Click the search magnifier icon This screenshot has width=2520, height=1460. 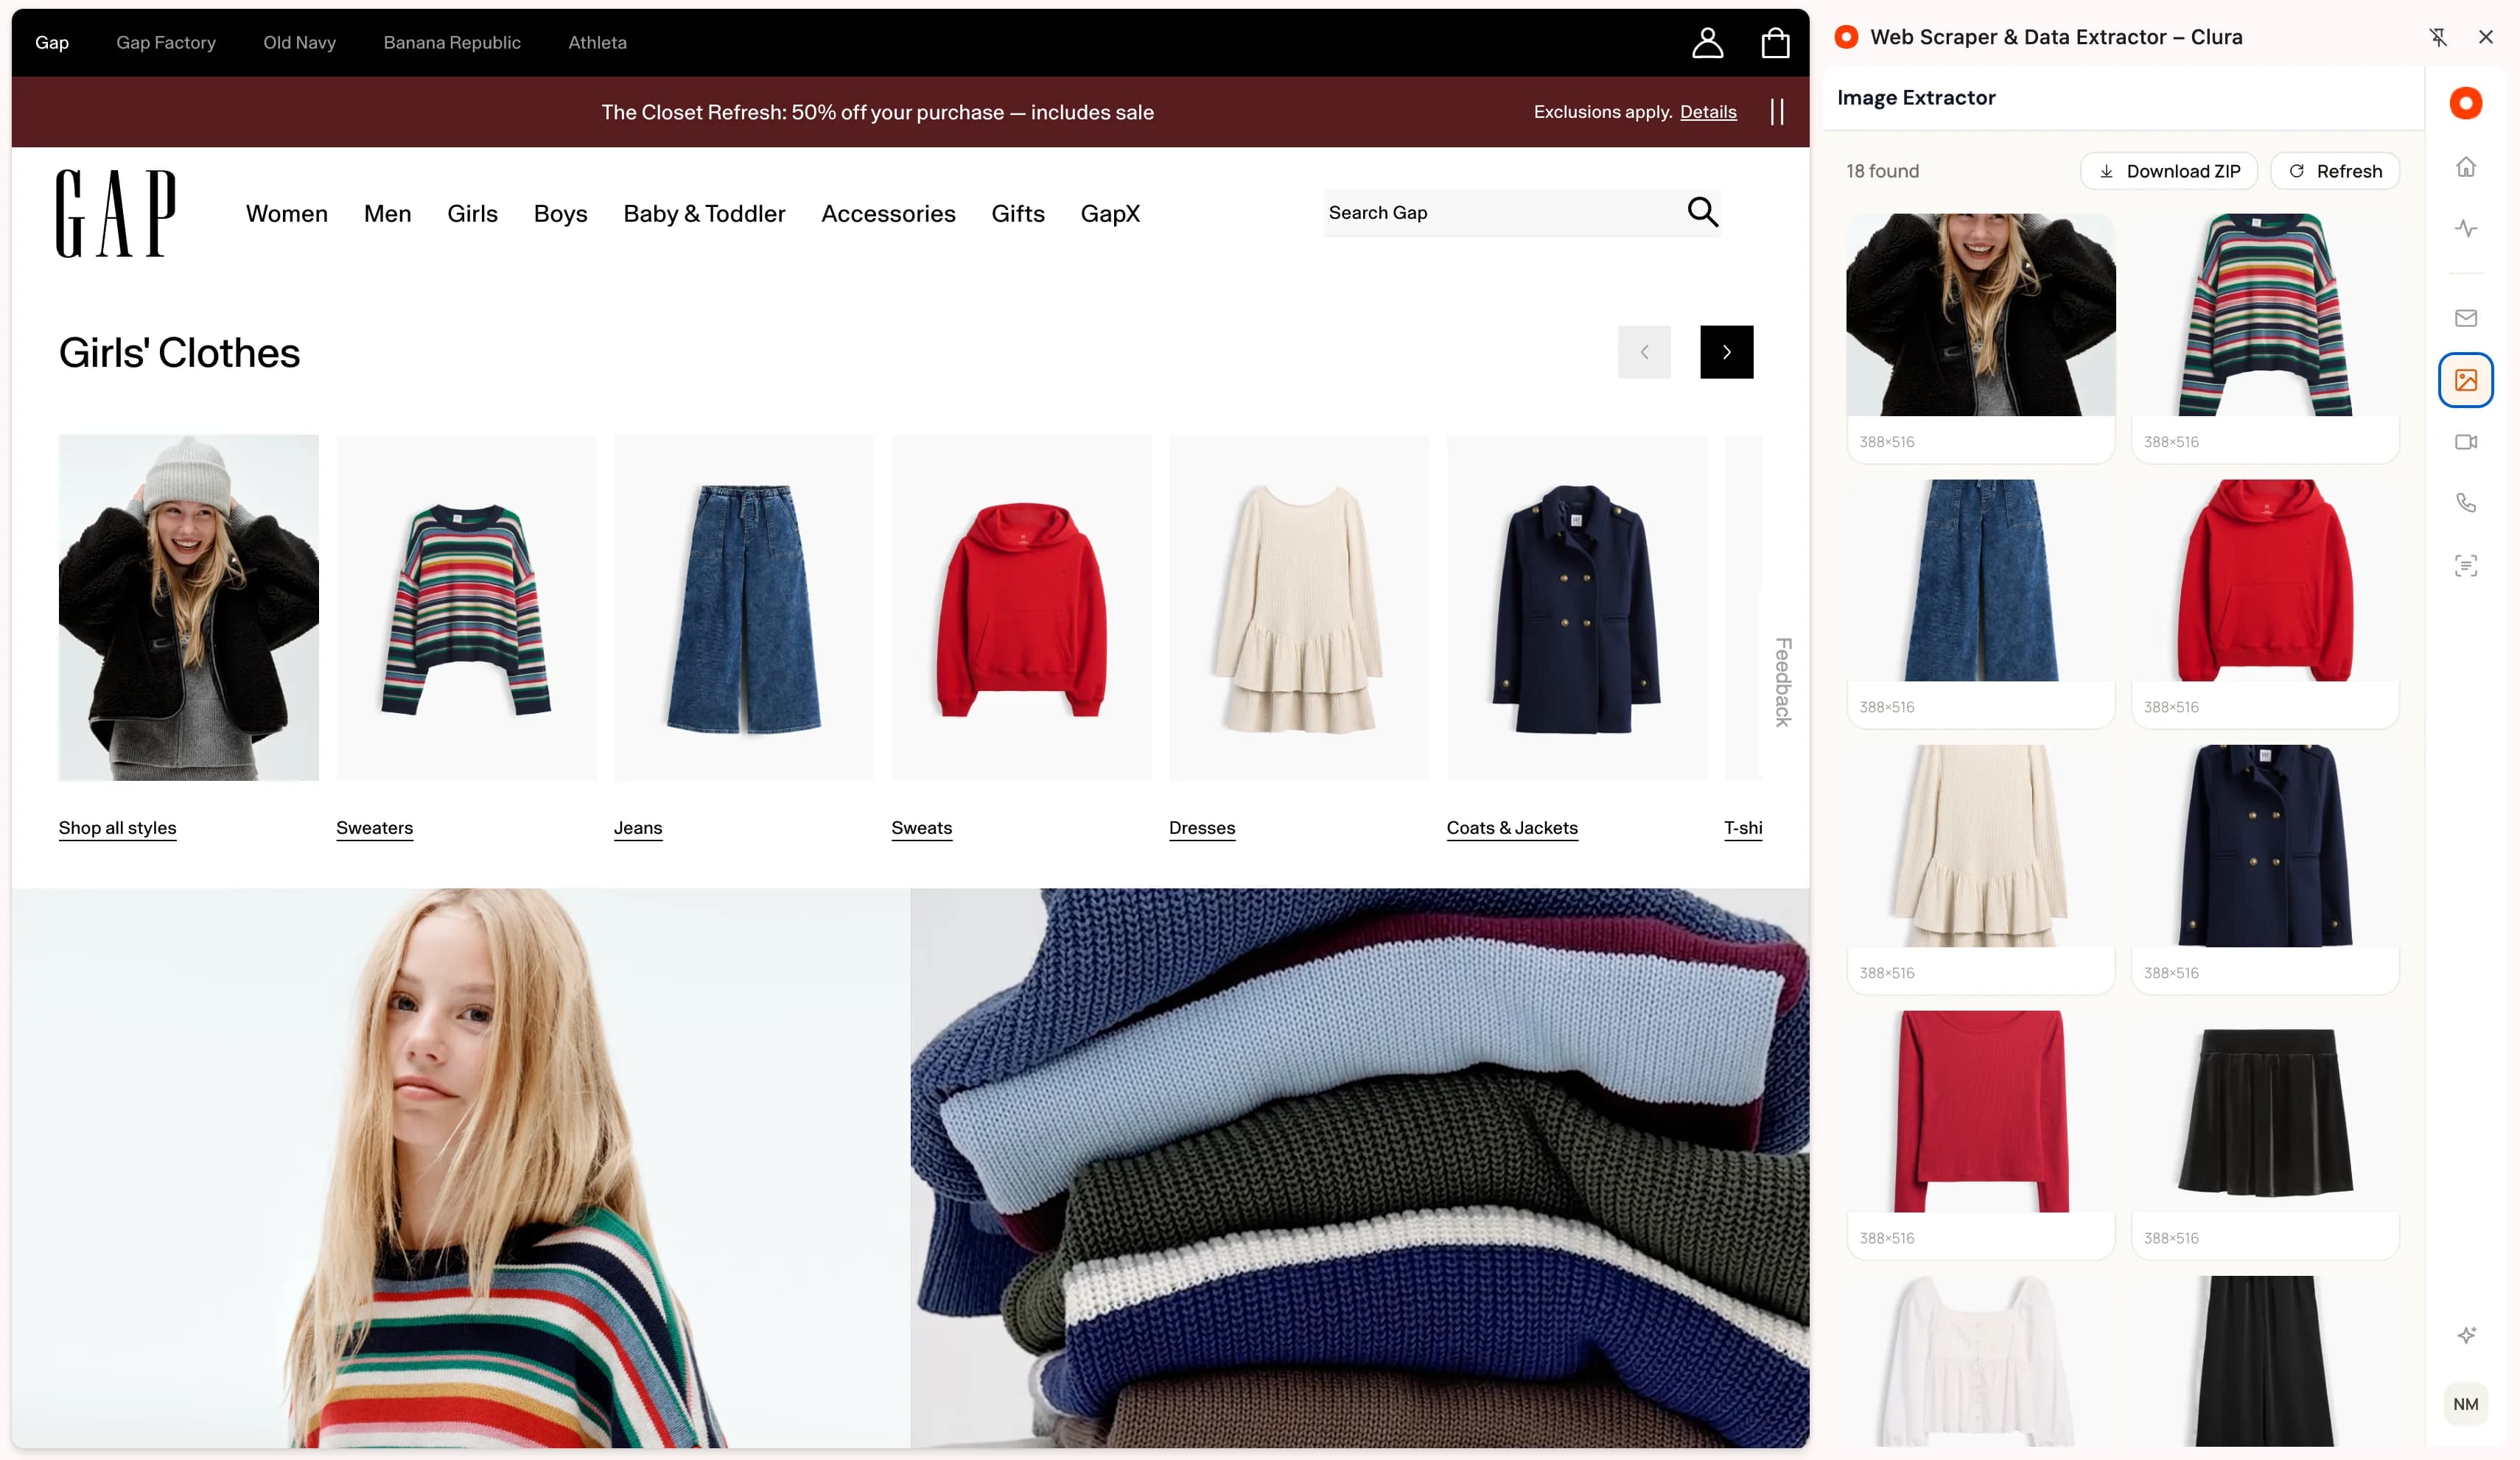pyautogui.click(x=1702, y=212)
